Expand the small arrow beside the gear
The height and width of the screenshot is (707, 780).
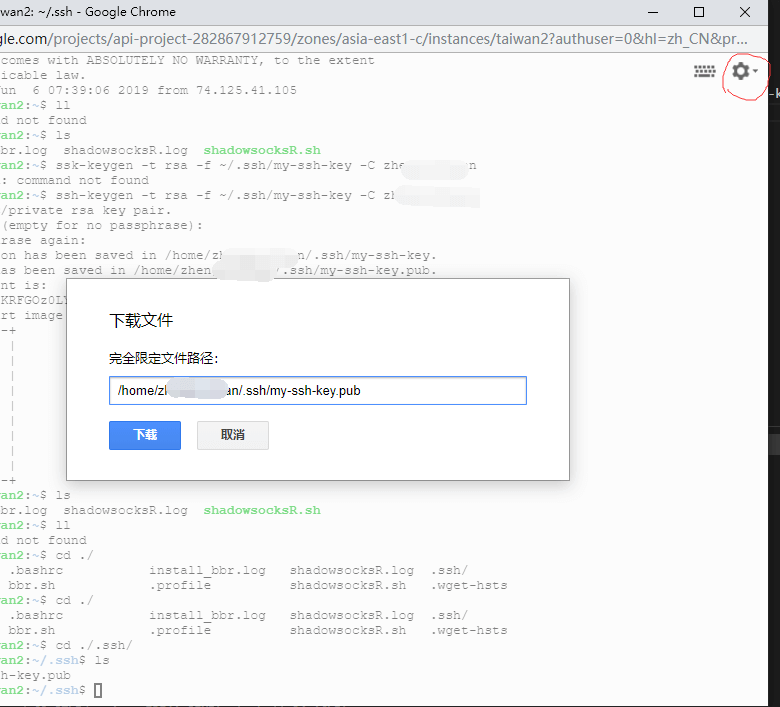coord(756,71)
